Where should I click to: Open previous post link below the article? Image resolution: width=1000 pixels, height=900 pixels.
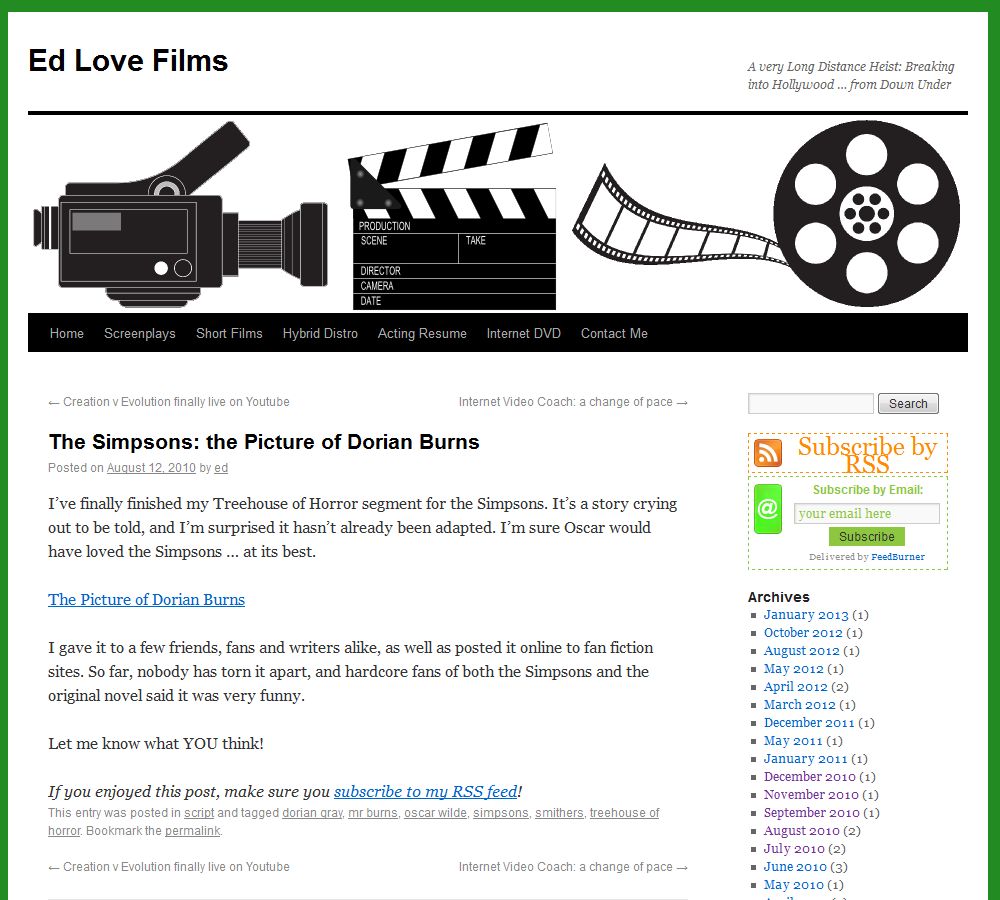pos(169,867)
